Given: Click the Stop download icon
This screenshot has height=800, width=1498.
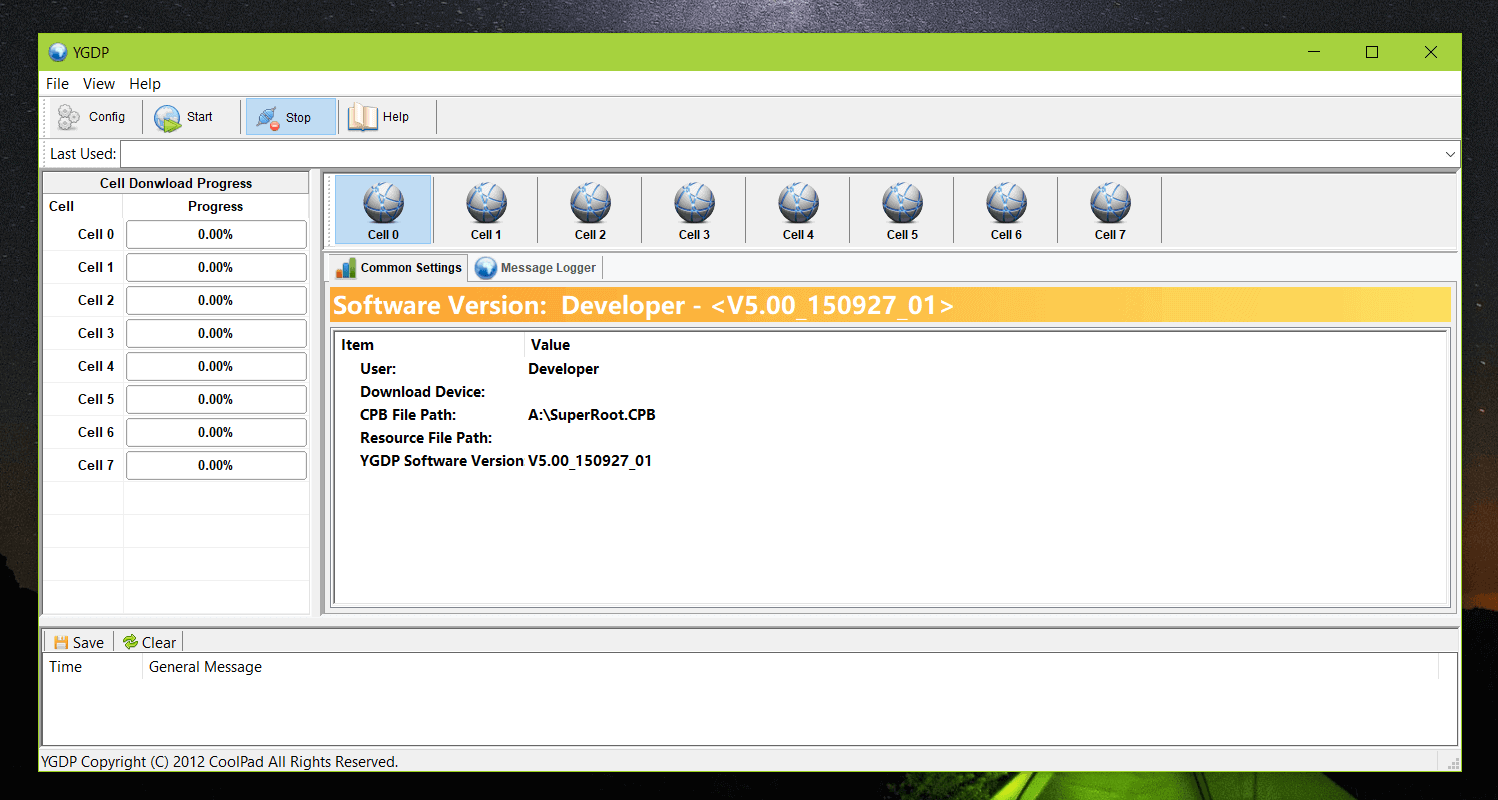Looking at the screenshot, I should (267, 118).
